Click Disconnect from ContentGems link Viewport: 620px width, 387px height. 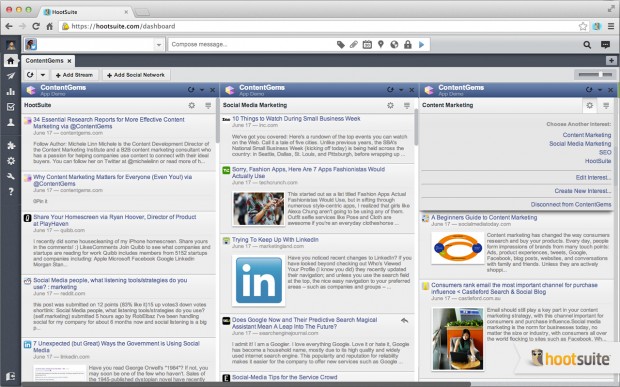click(571, 204)
